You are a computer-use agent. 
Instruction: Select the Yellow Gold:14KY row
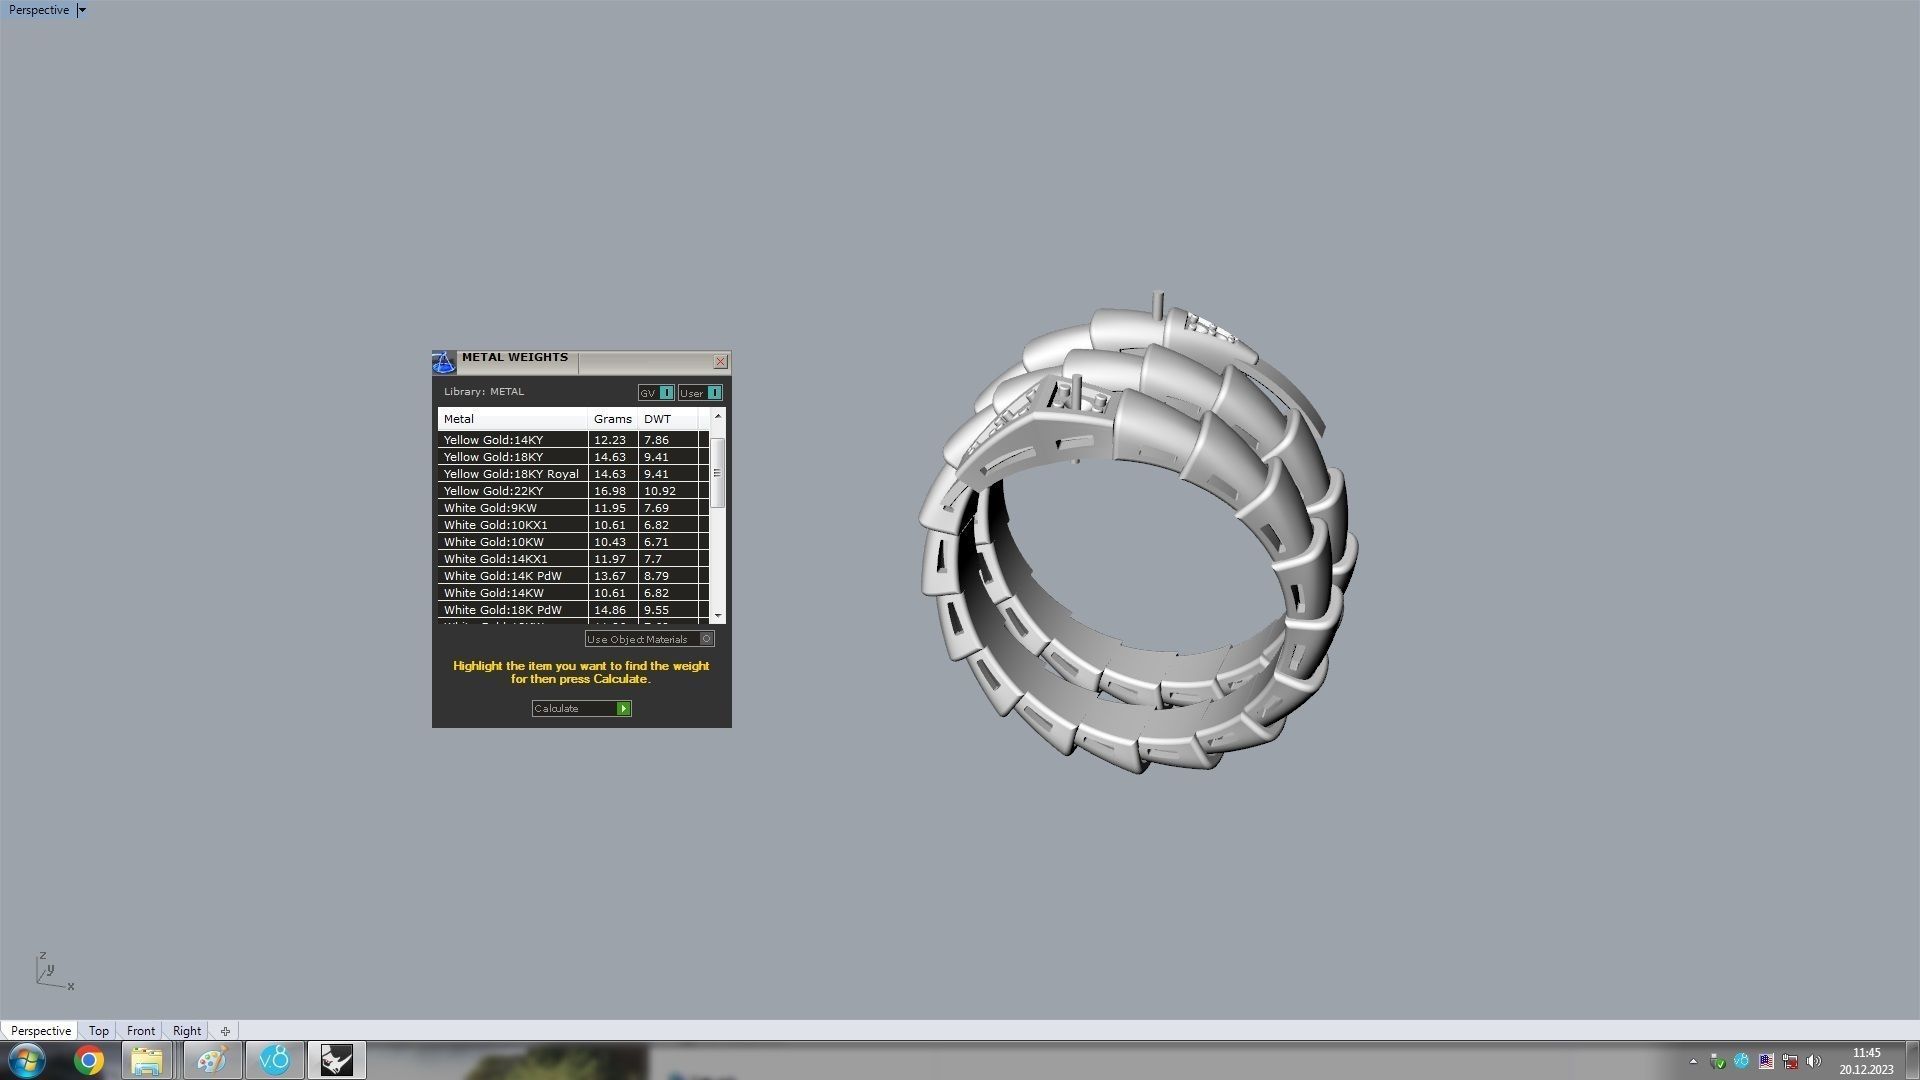[x=573, y=440]
